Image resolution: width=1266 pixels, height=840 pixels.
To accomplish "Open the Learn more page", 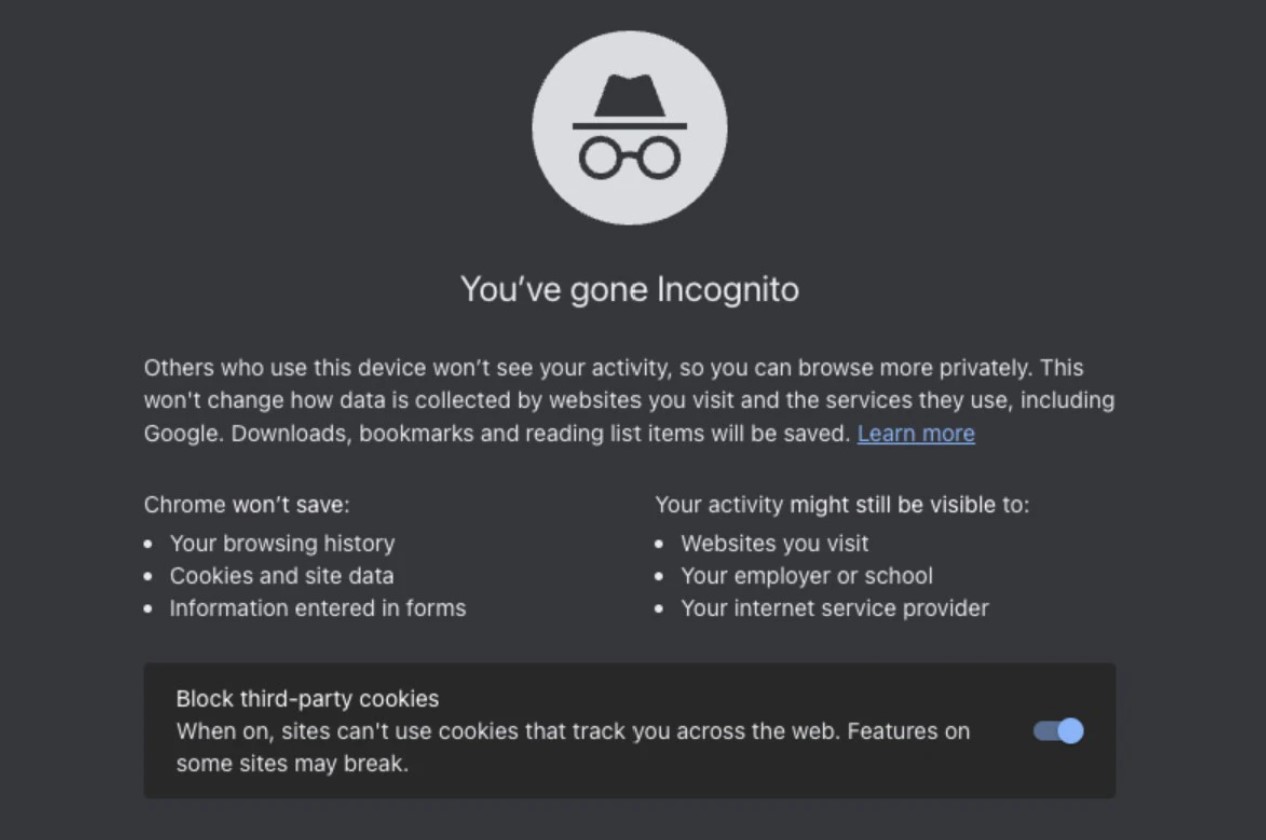I will [915, 433].
